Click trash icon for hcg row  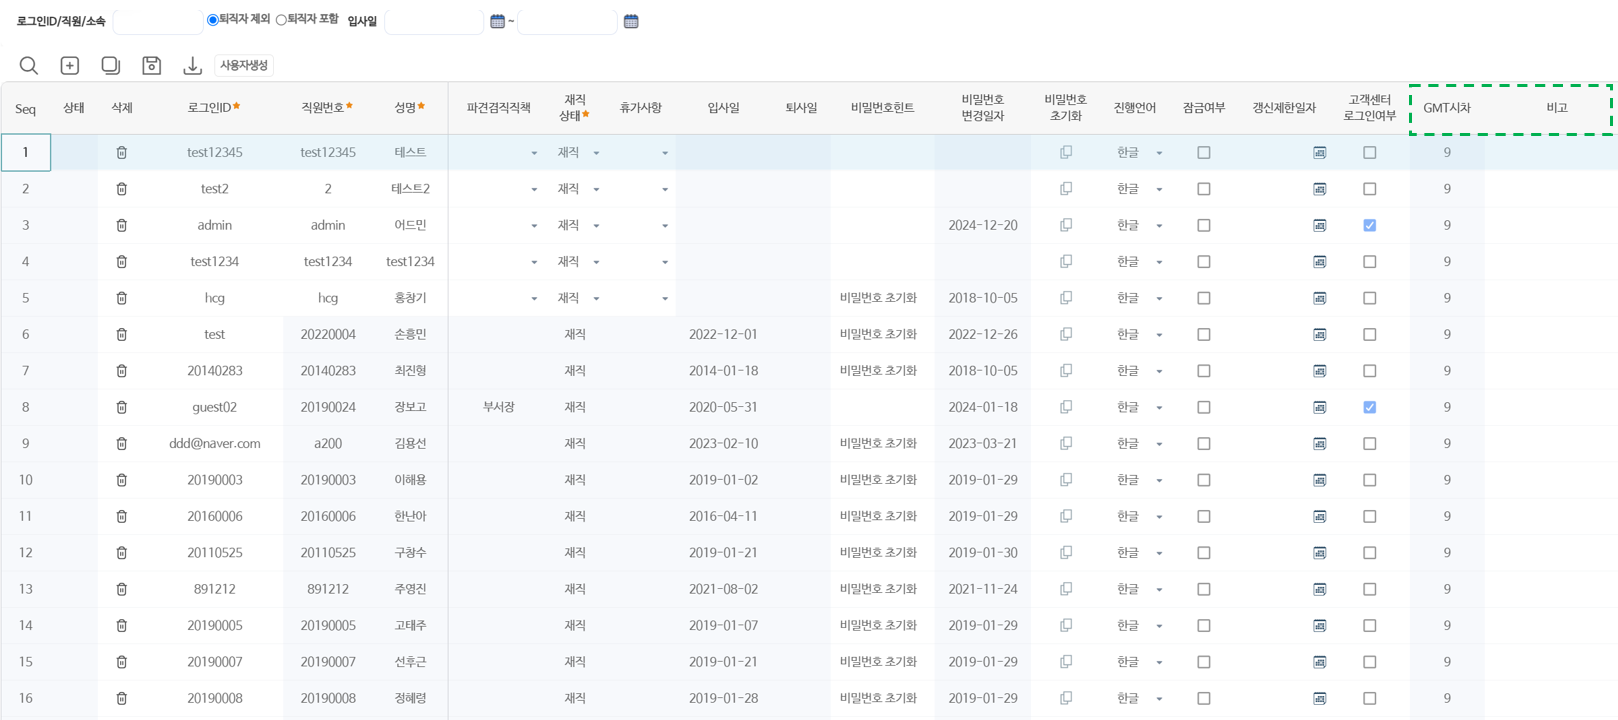pyautogui.click(x=122, y=298)
